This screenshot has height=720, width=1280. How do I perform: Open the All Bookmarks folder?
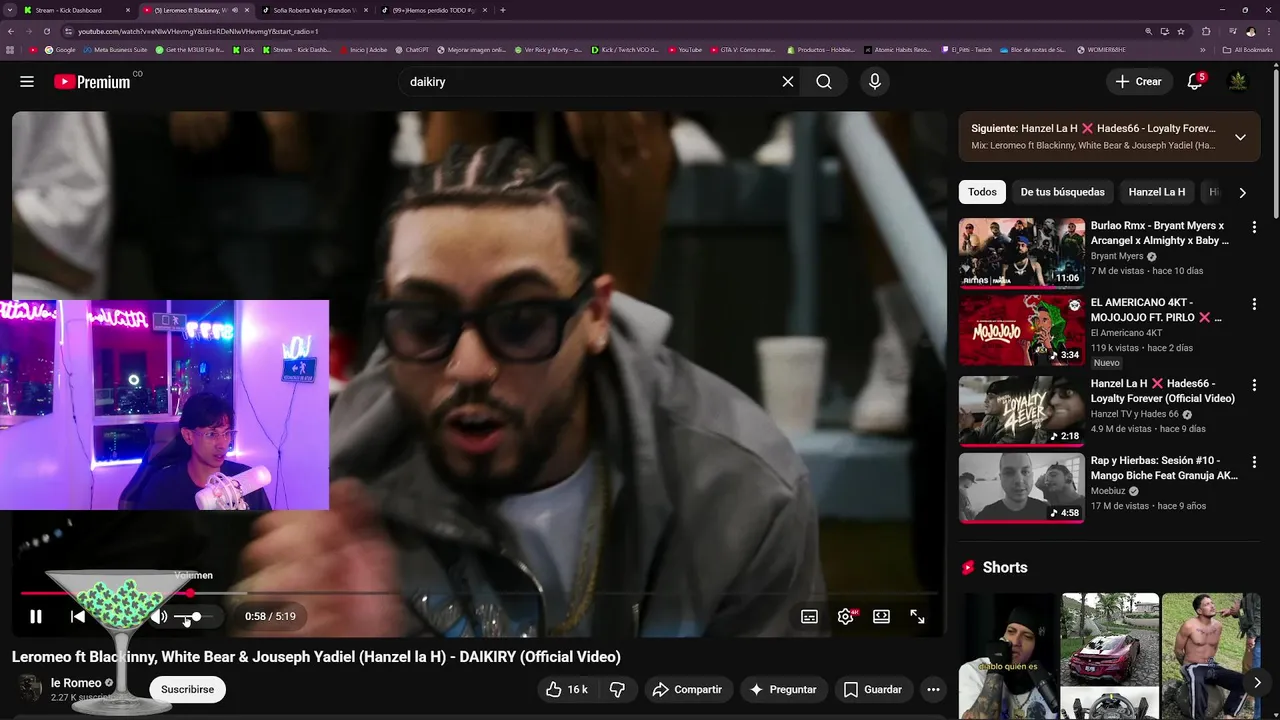[1248, 50]
